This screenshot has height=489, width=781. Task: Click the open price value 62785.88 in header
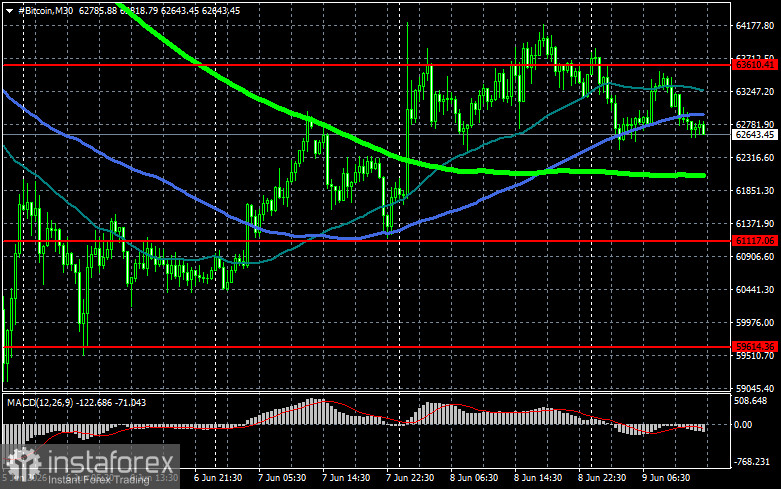click(x=98, y=10)
